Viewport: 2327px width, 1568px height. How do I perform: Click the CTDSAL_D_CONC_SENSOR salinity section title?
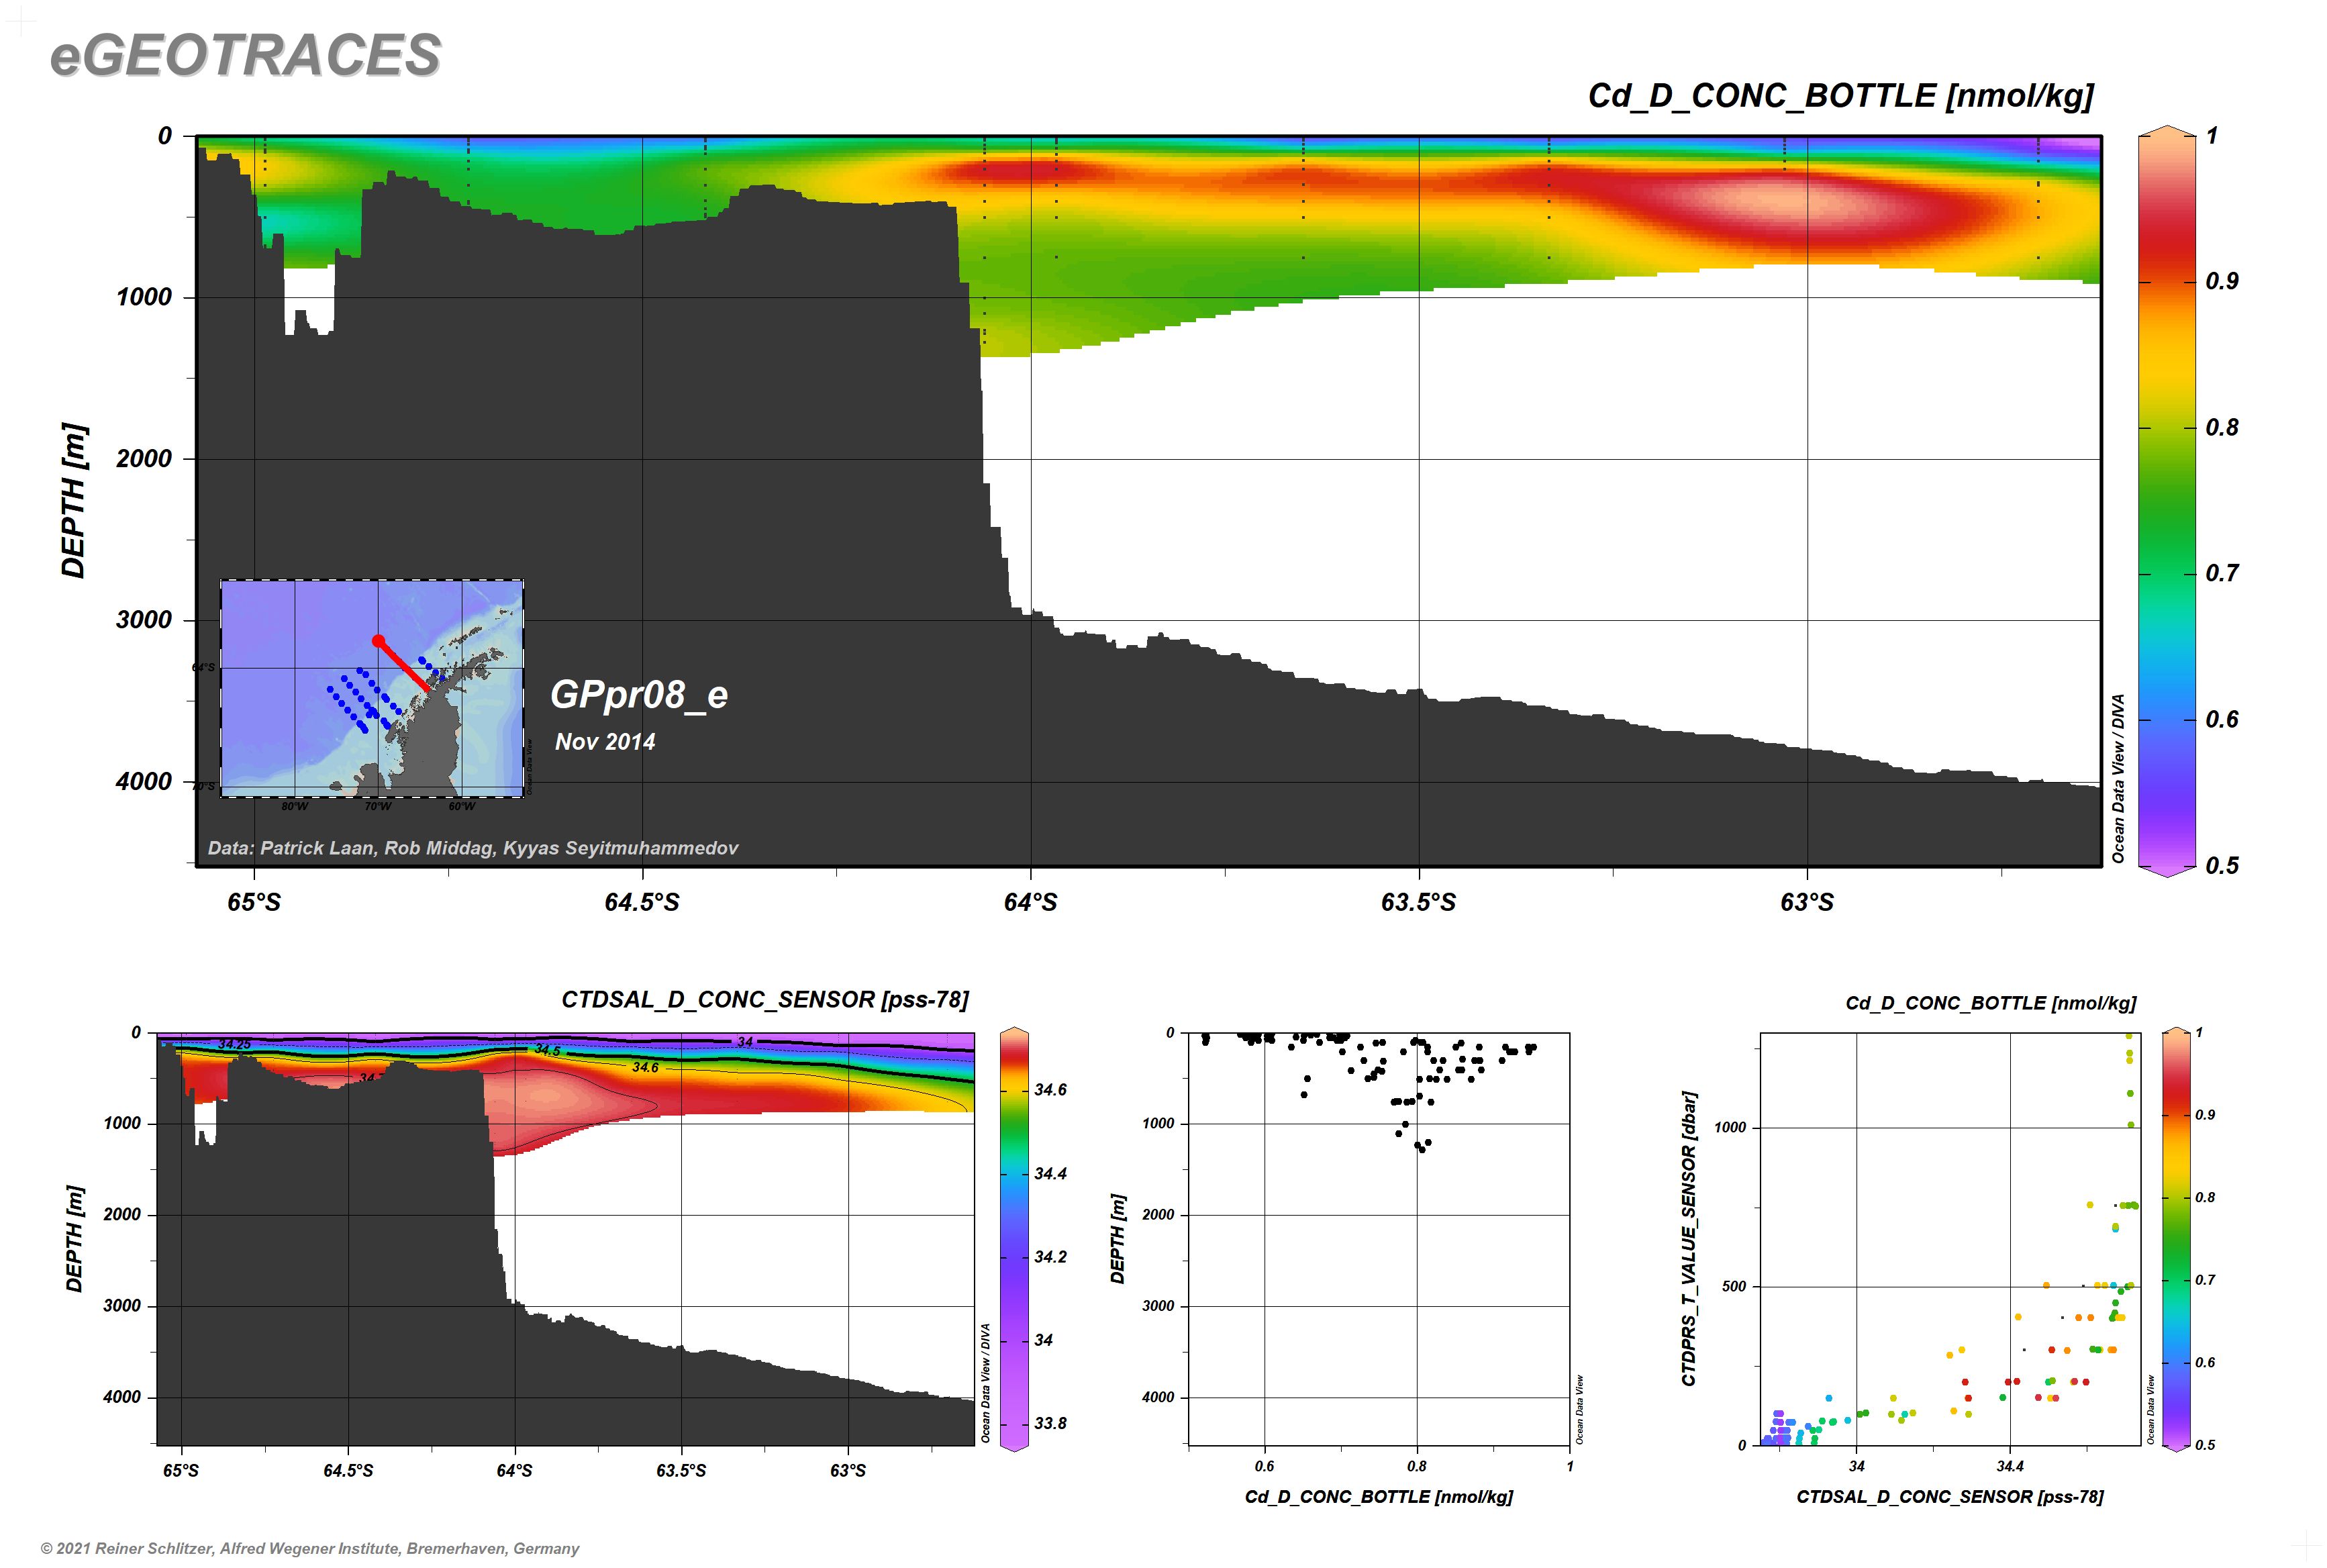[x=765, y=999]
